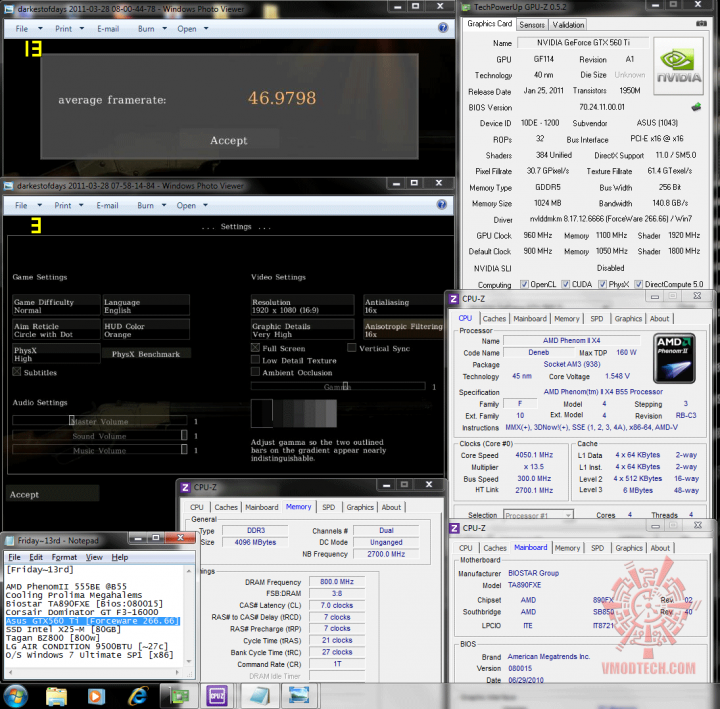Open Notepad Format menu
The height and width of the screenshot is (709, 720).
click(x=64, y=557)
